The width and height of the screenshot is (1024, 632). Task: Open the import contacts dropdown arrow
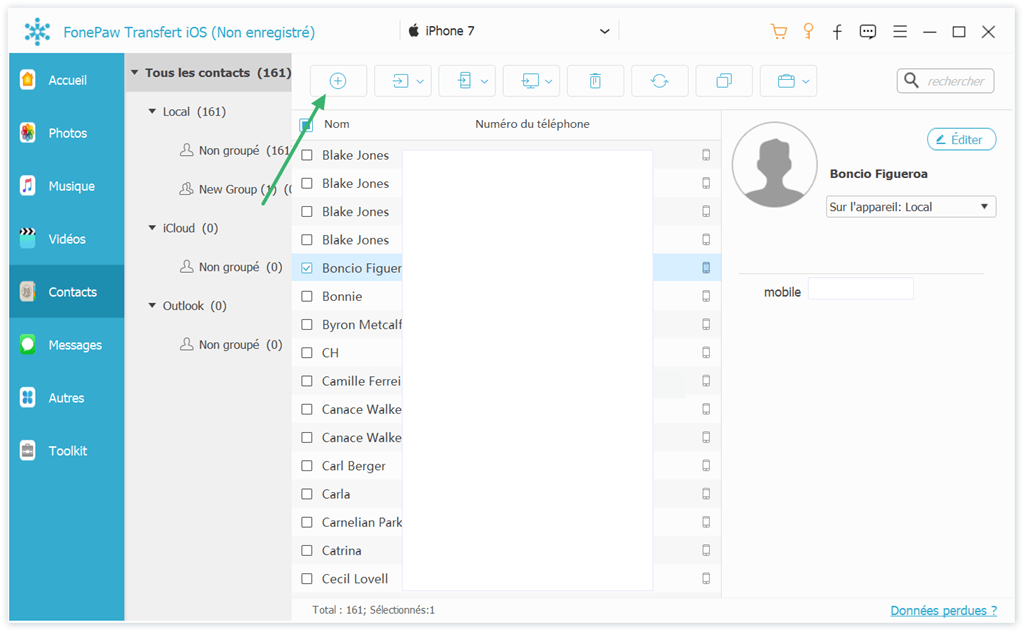pos(420,82)
